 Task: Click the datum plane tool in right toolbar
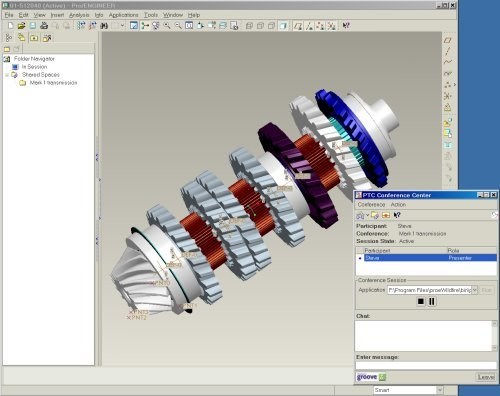[x=448, y=40]
